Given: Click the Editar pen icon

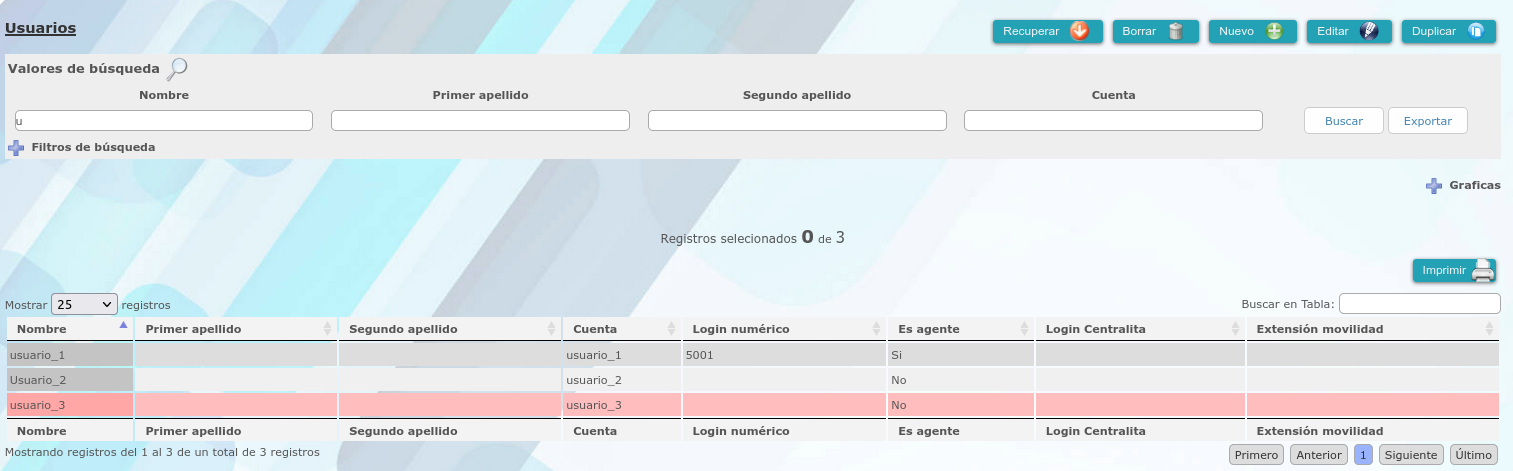Looking at the screenshot, I should (x=1370, y=31).
